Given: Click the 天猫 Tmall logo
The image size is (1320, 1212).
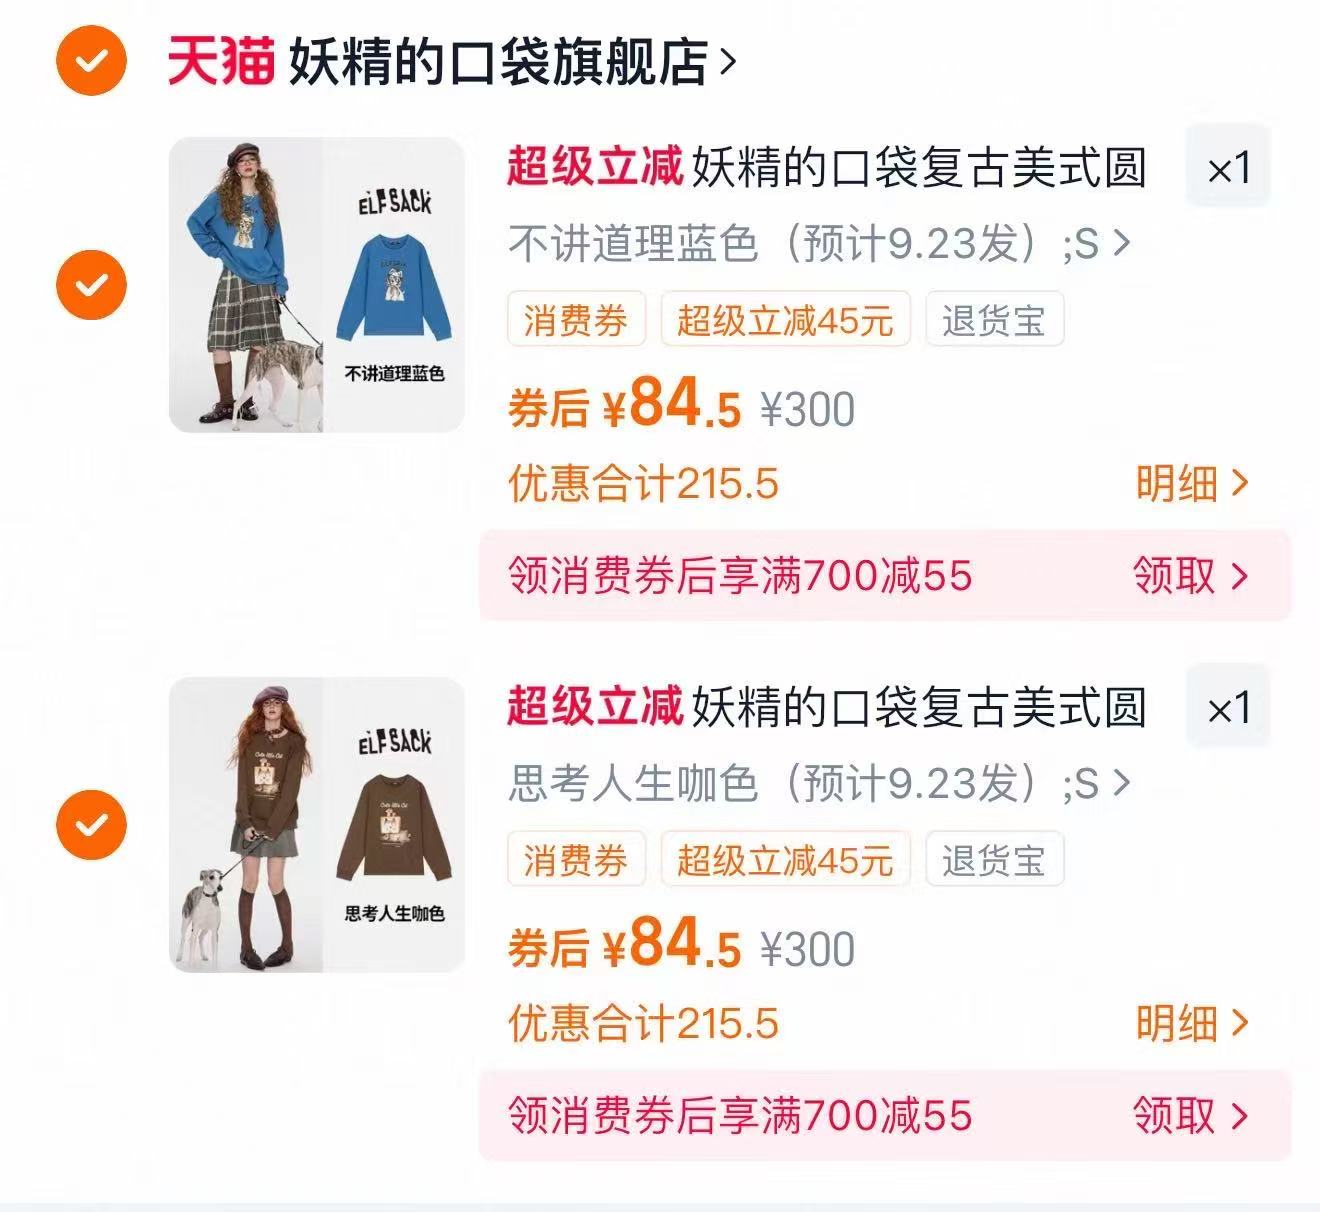Looking at the screenshot, I should click(220, 62).
